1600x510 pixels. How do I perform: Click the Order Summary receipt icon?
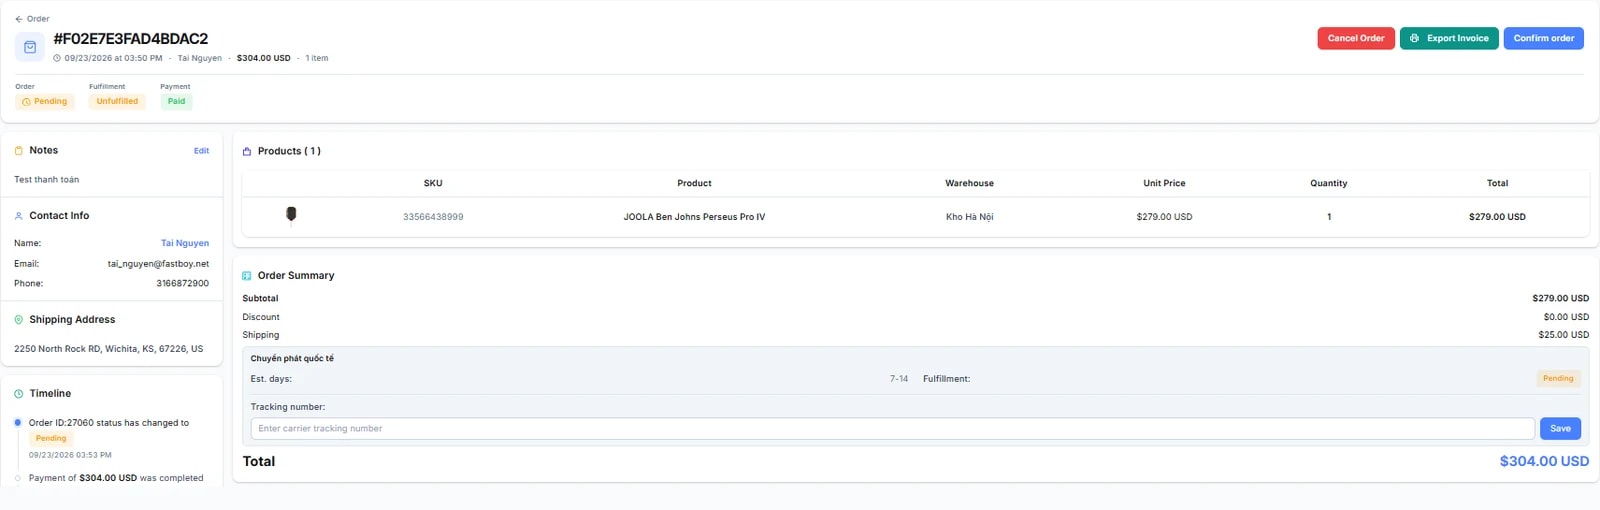[x=247, y=276]
